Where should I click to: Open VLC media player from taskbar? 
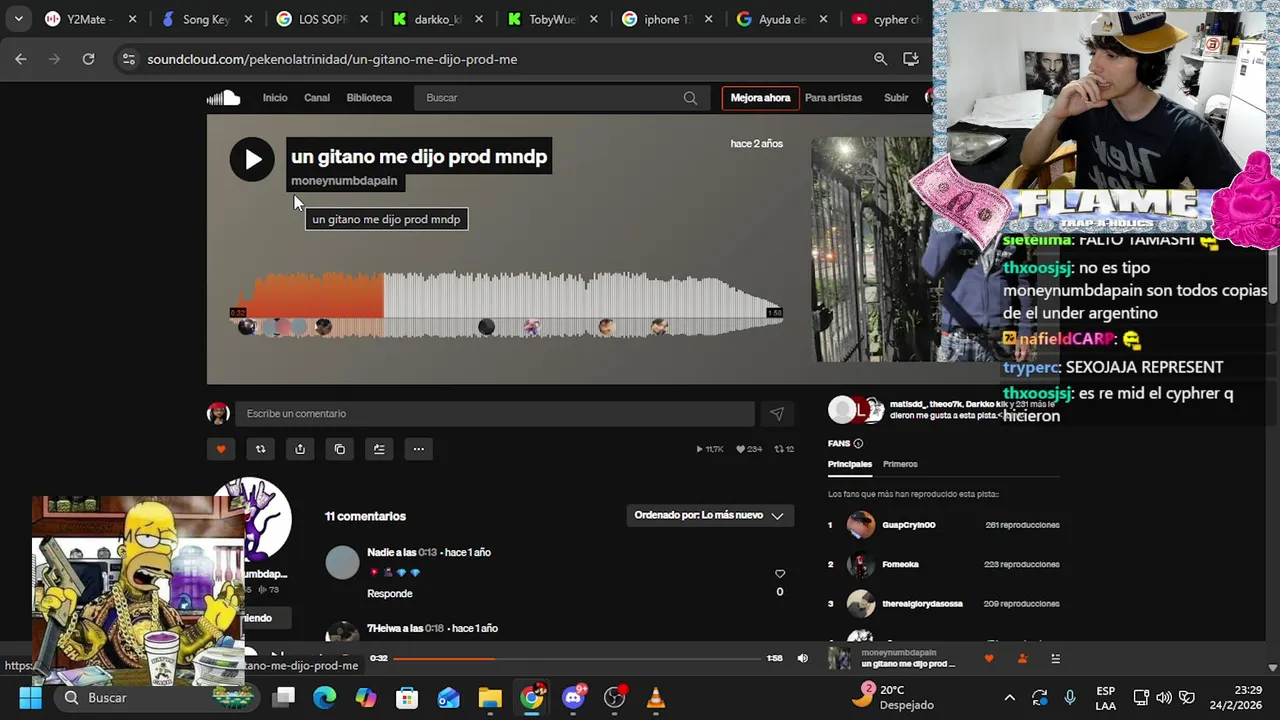click(656, 697)
